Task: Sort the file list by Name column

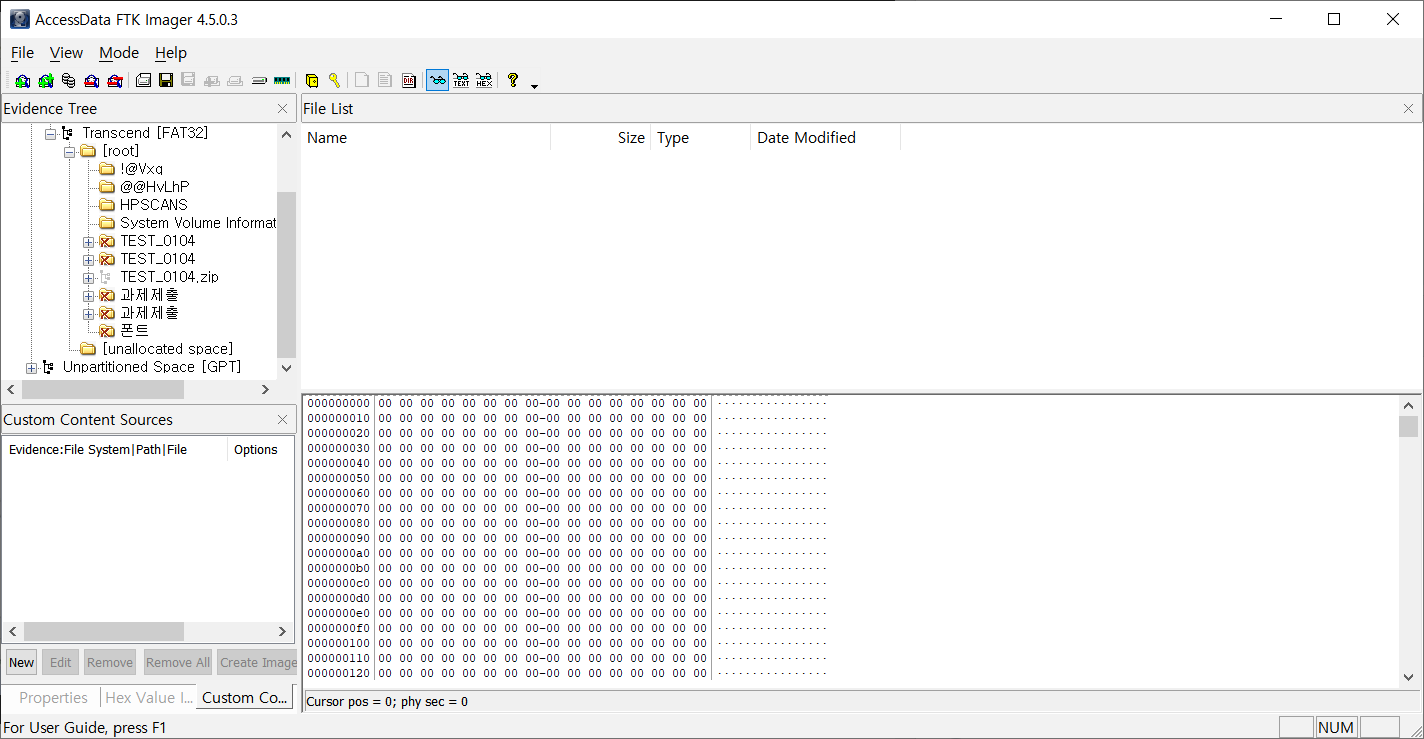Action: 426,138
